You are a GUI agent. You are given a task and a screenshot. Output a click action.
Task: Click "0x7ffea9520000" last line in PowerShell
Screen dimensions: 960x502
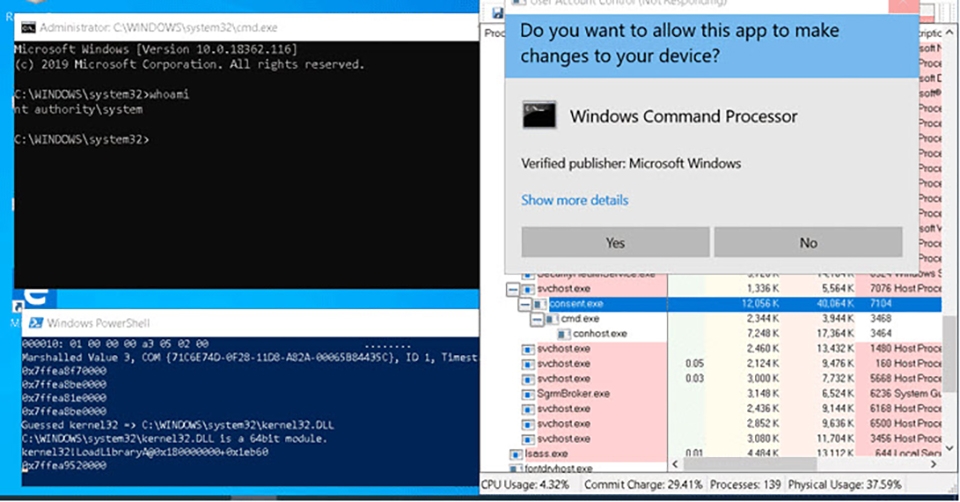point(64,465)
